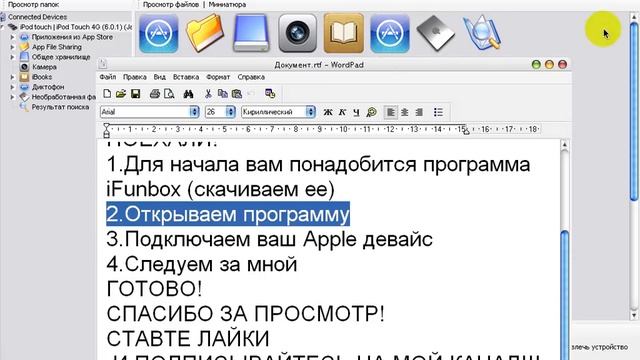Click the Документ.rtf - WordPad title bar
The image size is (640, 360).
[319, 64]
